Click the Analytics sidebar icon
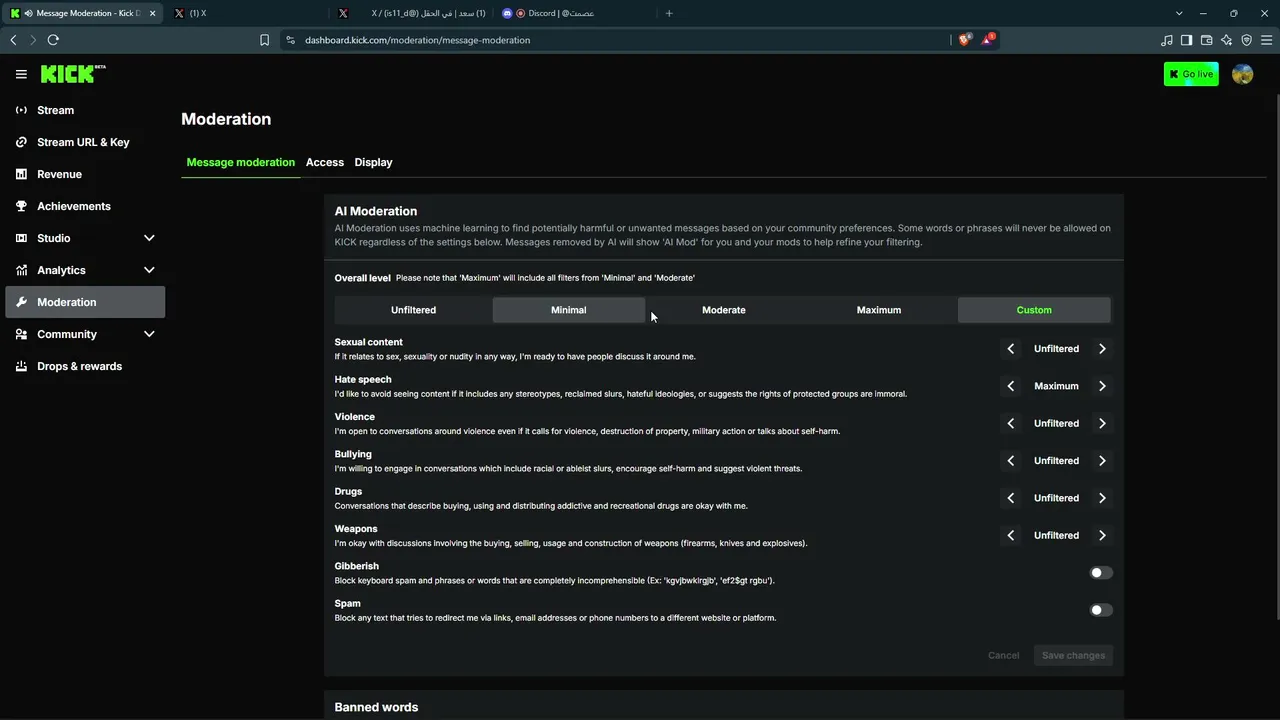1280x720 pixels. pyautogui.click(x=21, y=270)
